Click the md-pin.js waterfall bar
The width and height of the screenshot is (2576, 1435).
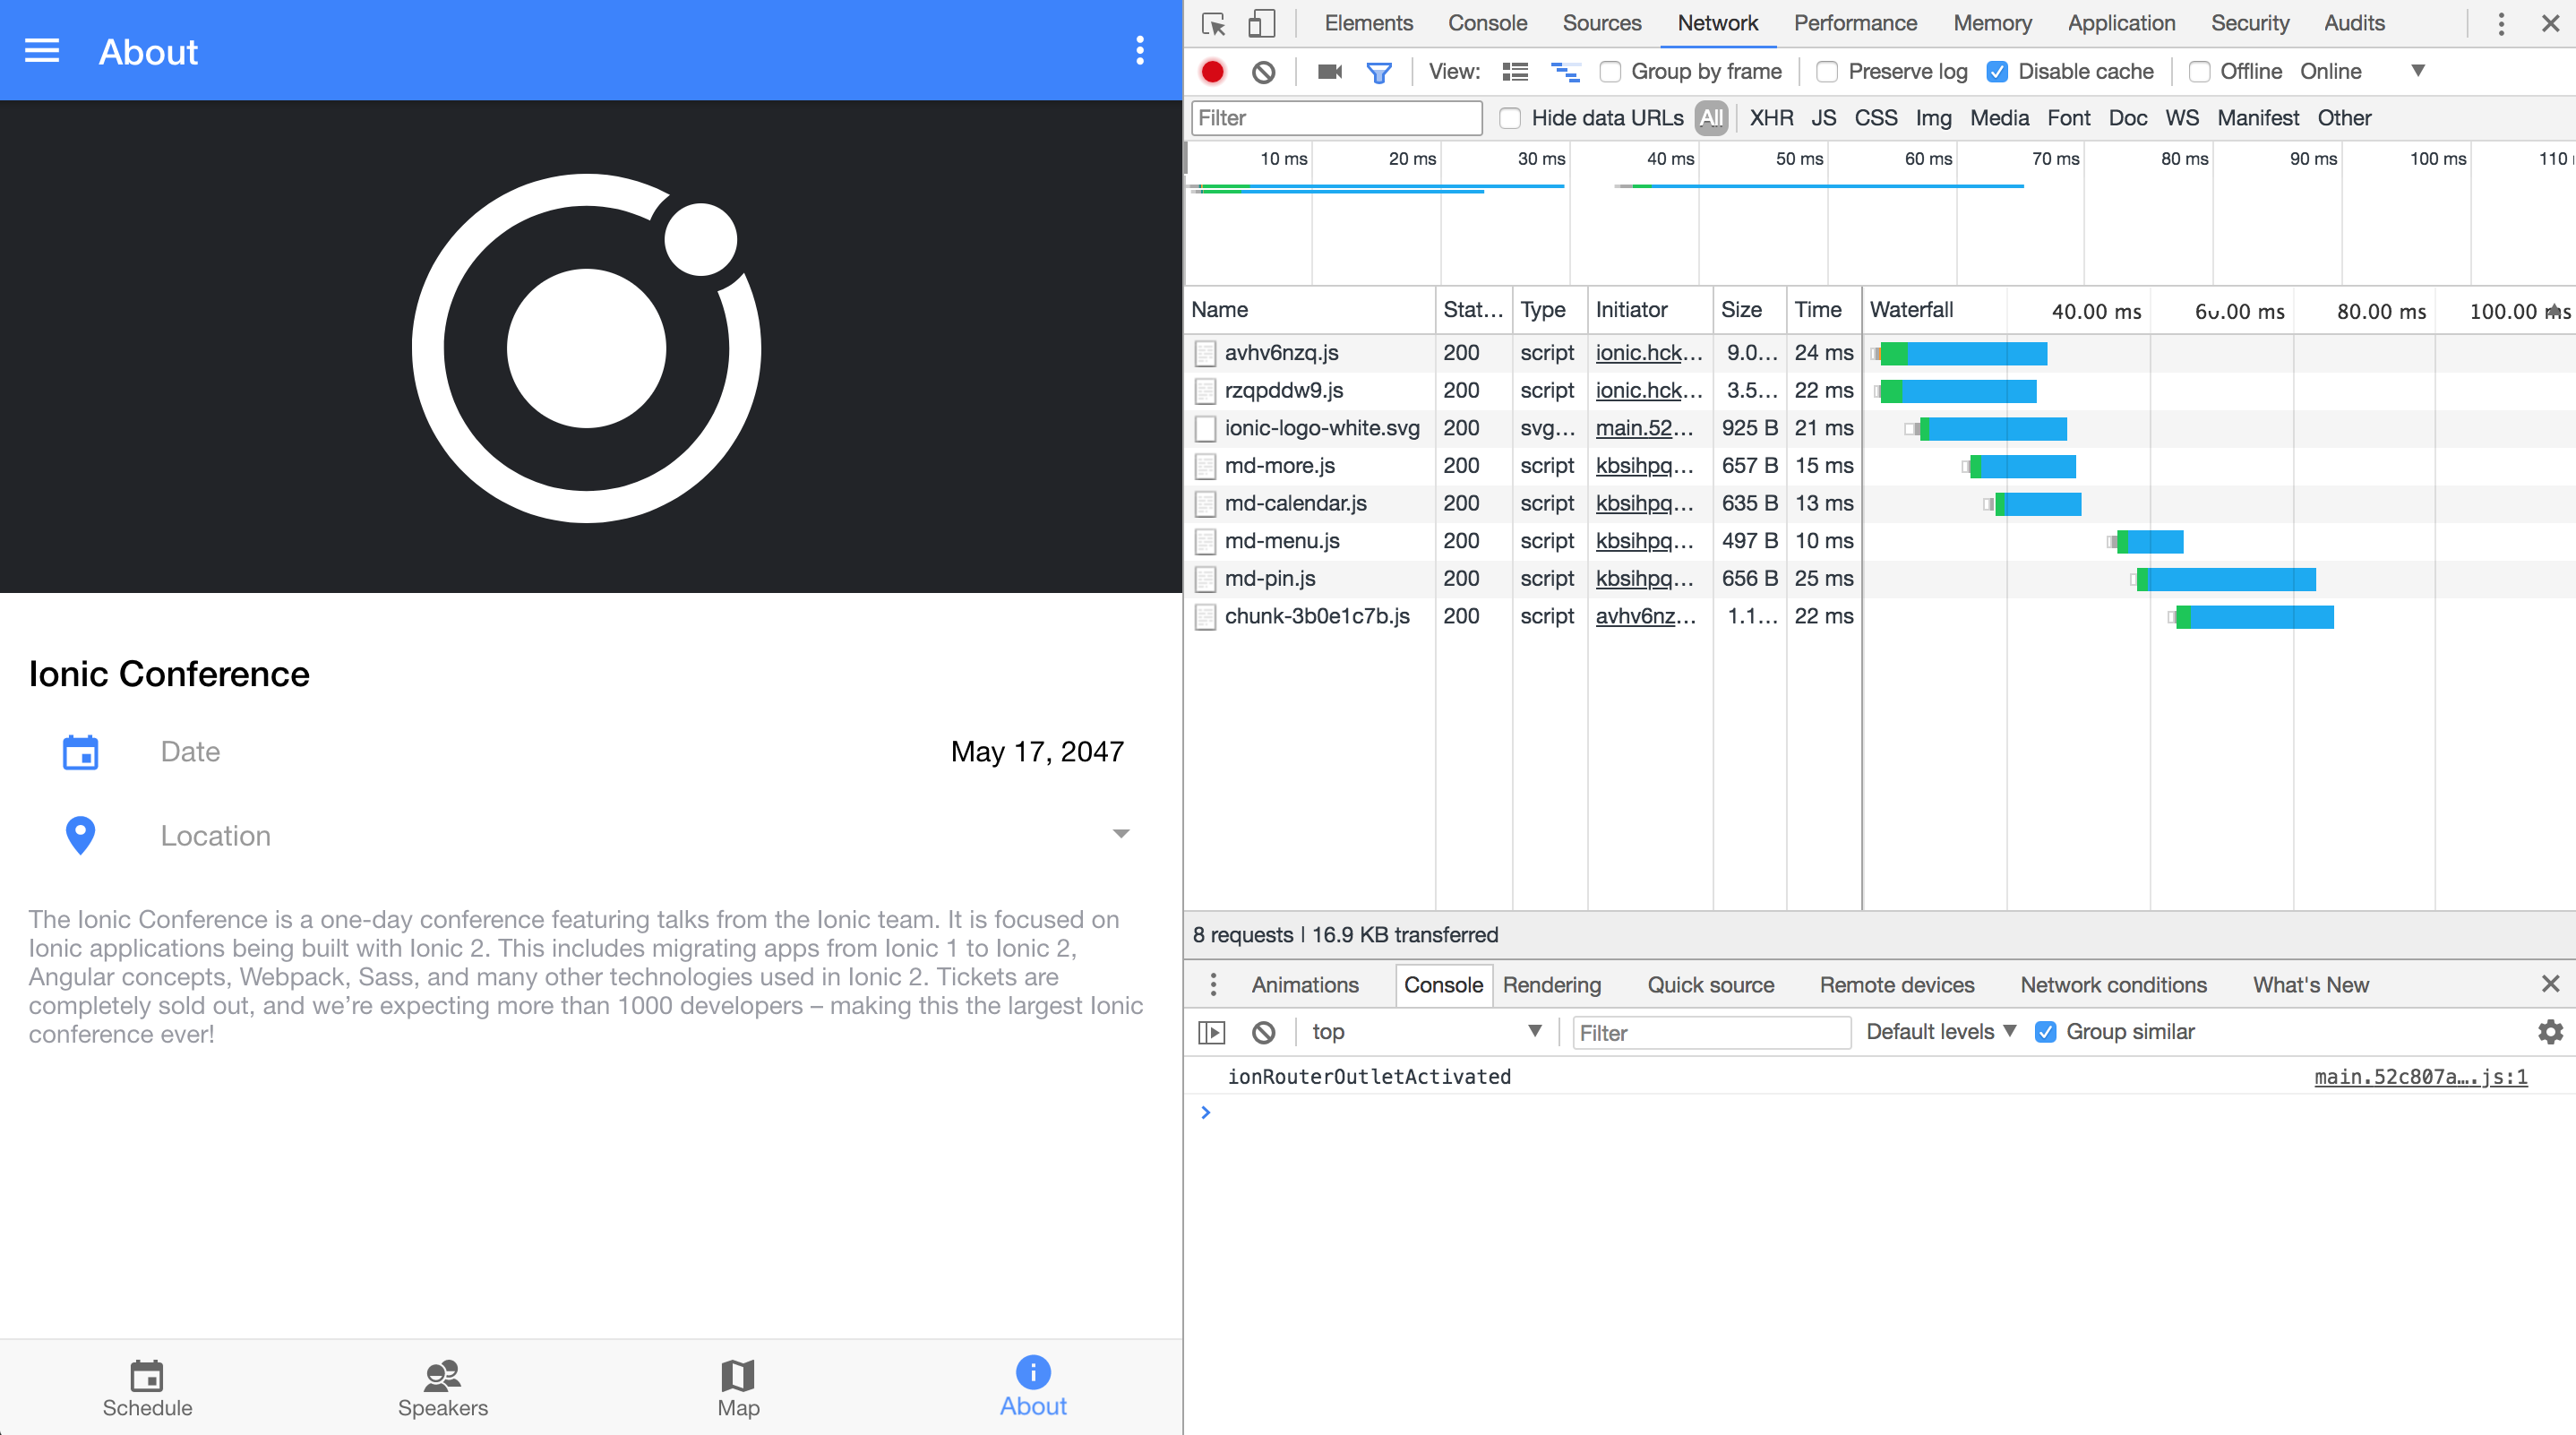point(2226,580)
